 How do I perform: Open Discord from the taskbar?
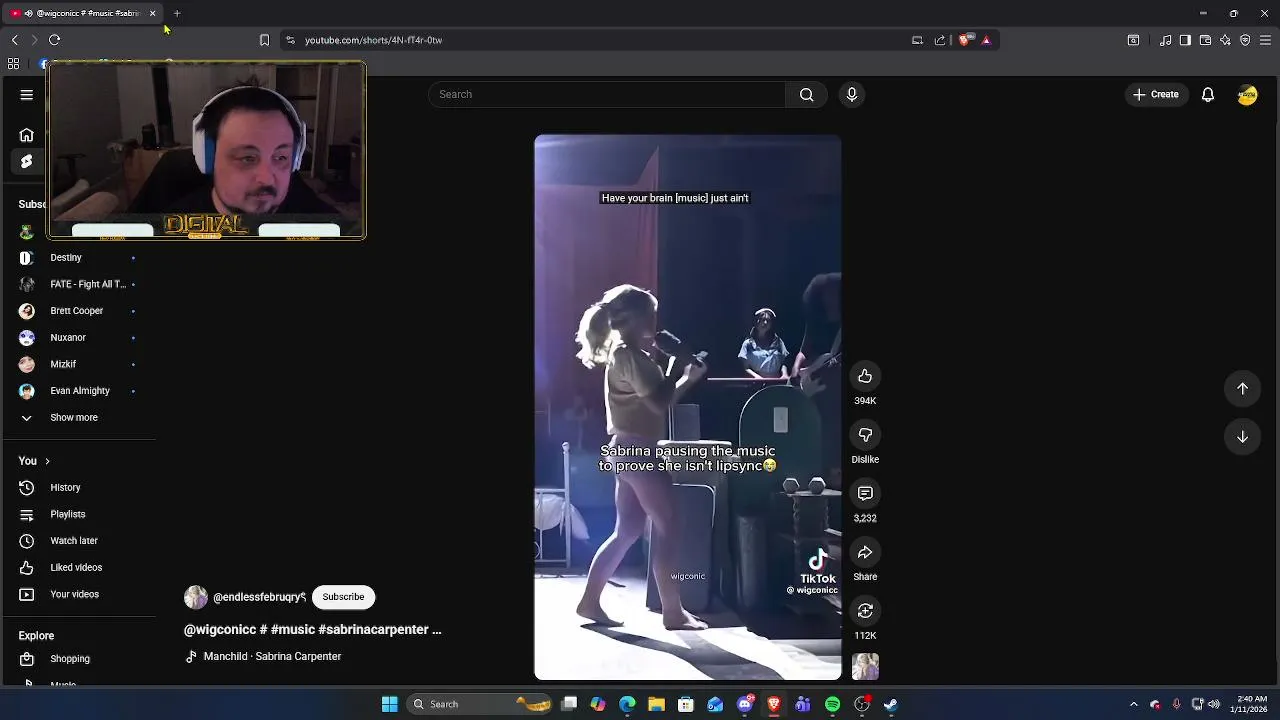(744, 704)
